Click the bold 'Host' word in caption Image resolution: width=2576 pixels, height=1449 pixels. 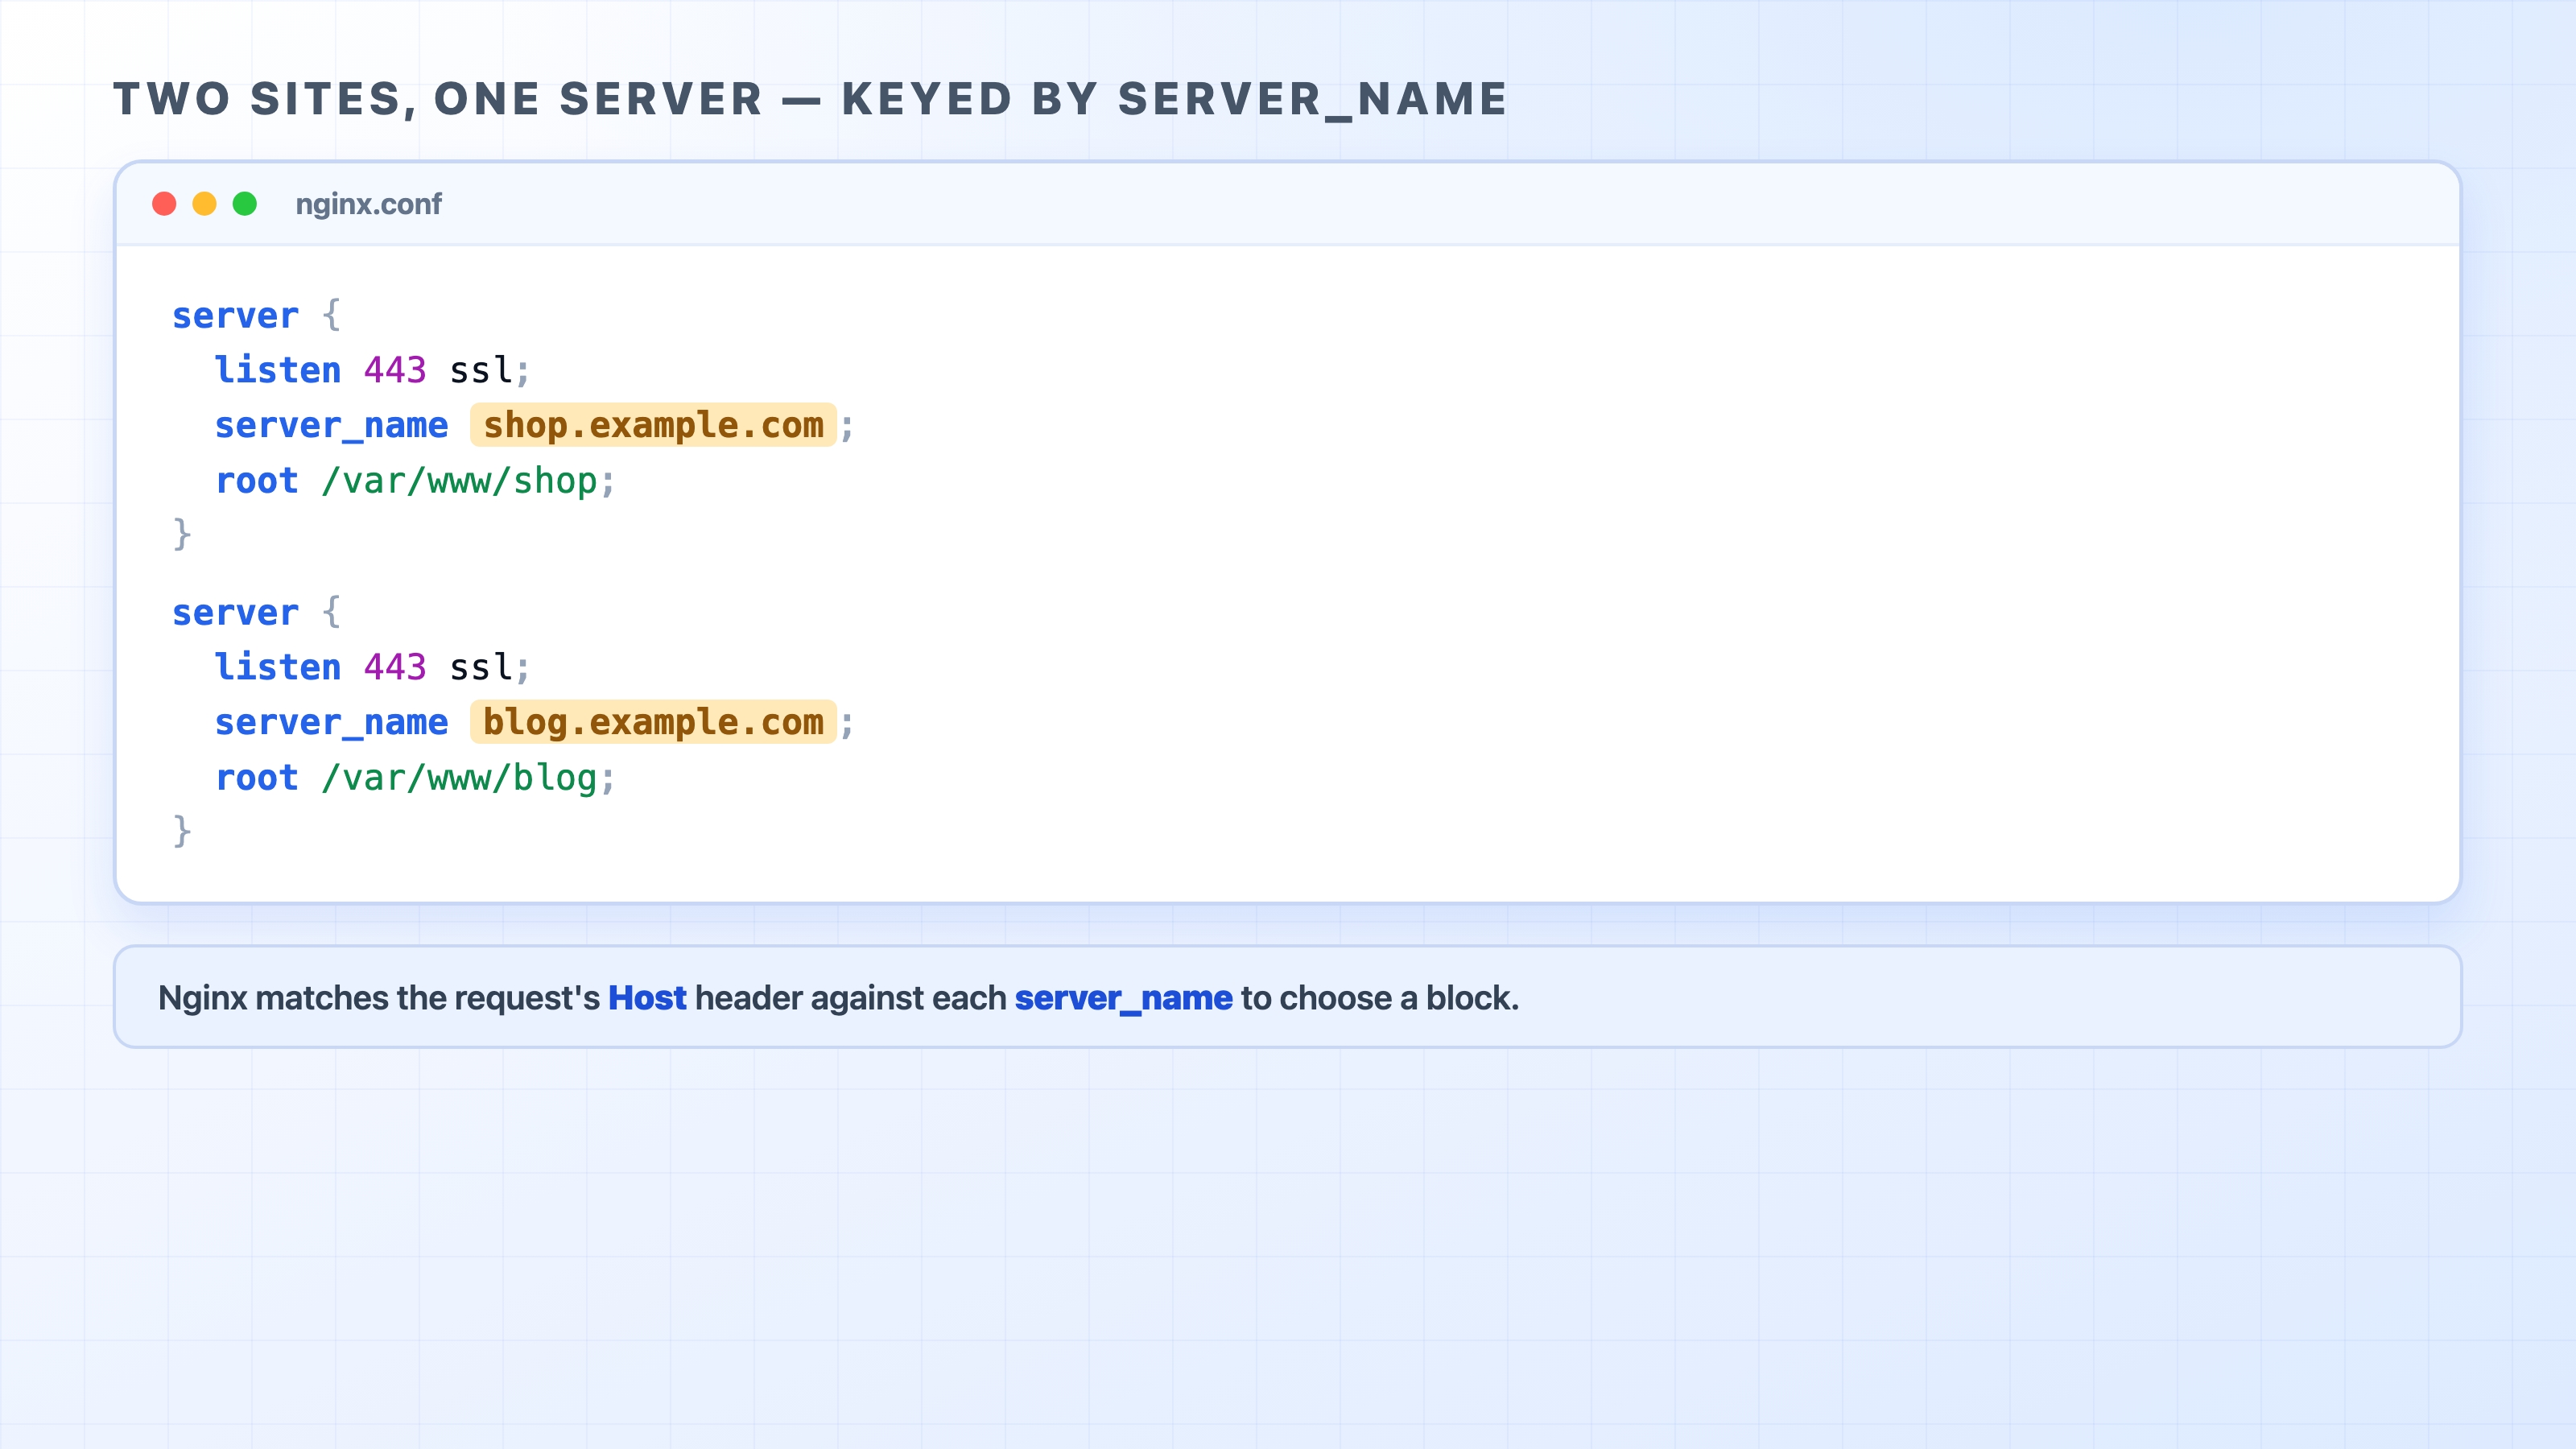pyautogui.click(x=647, y=998)
